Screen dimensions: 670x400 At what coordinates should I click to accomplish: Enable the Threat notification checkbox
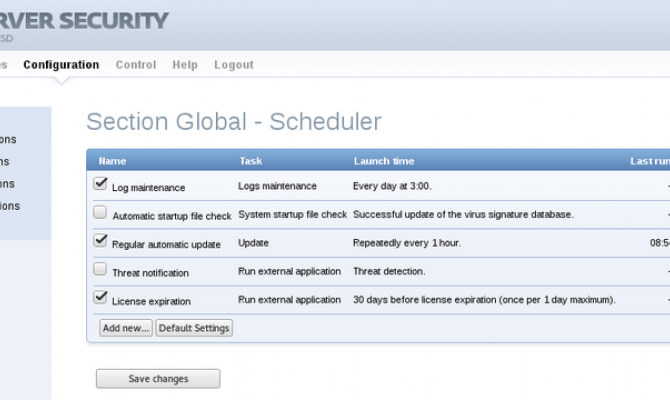coord(100,269)
